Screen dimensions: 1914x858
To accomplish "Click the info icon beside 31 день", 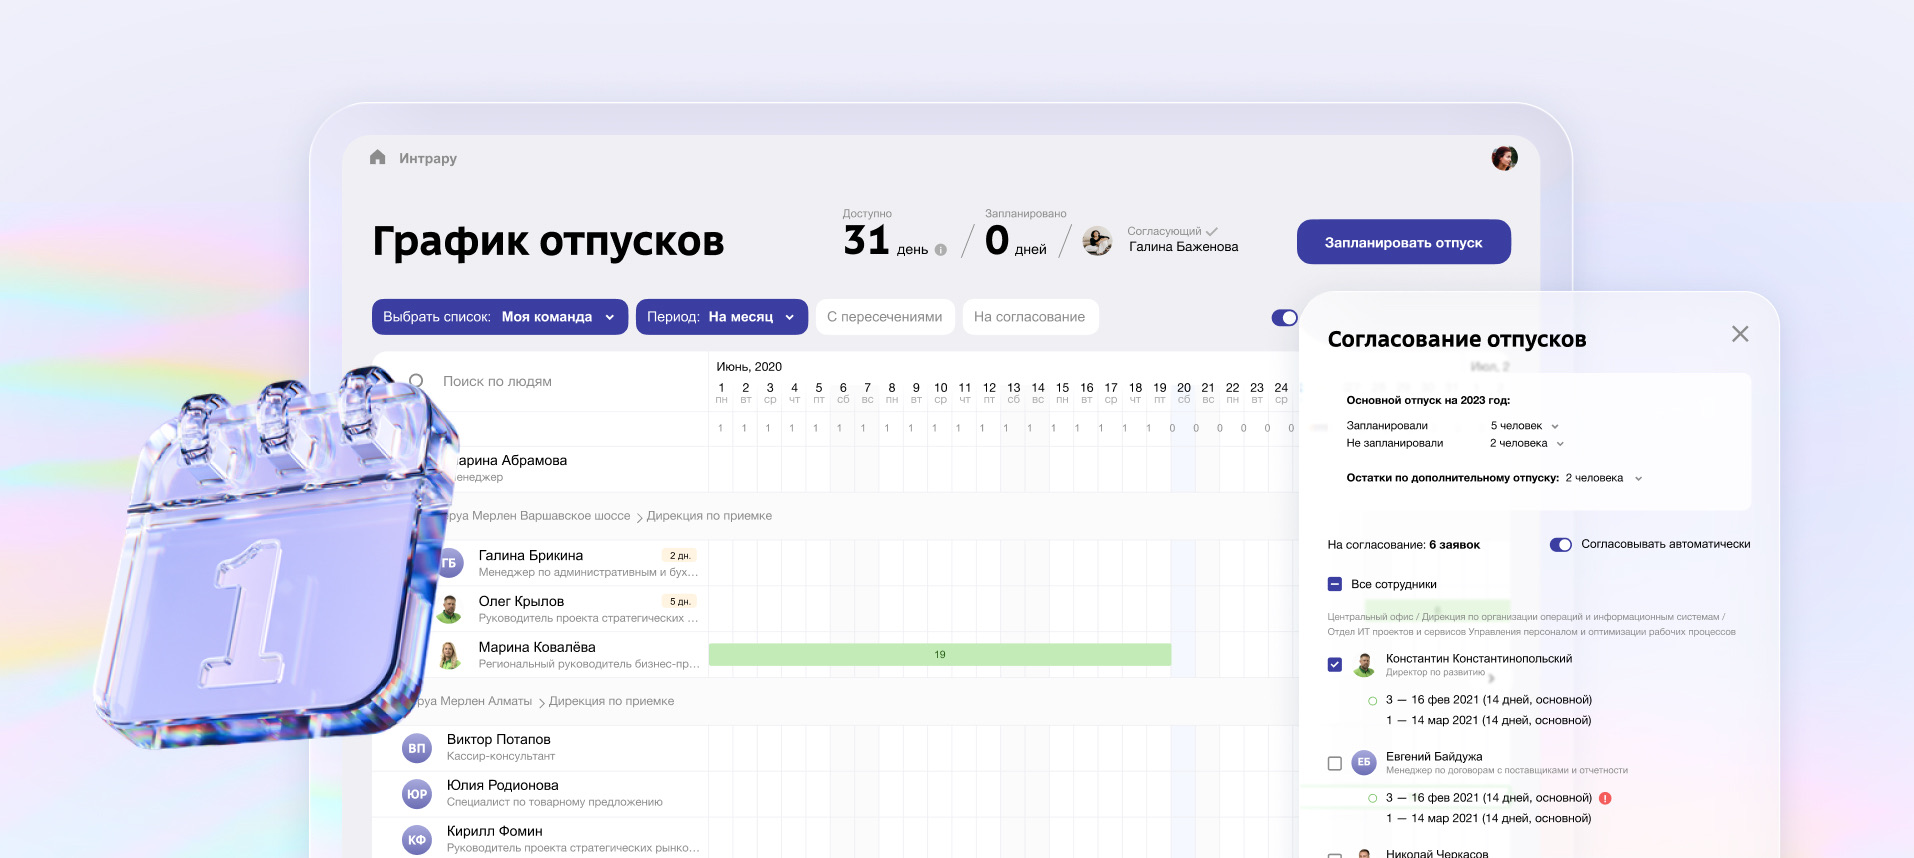I will coord(940,250).
